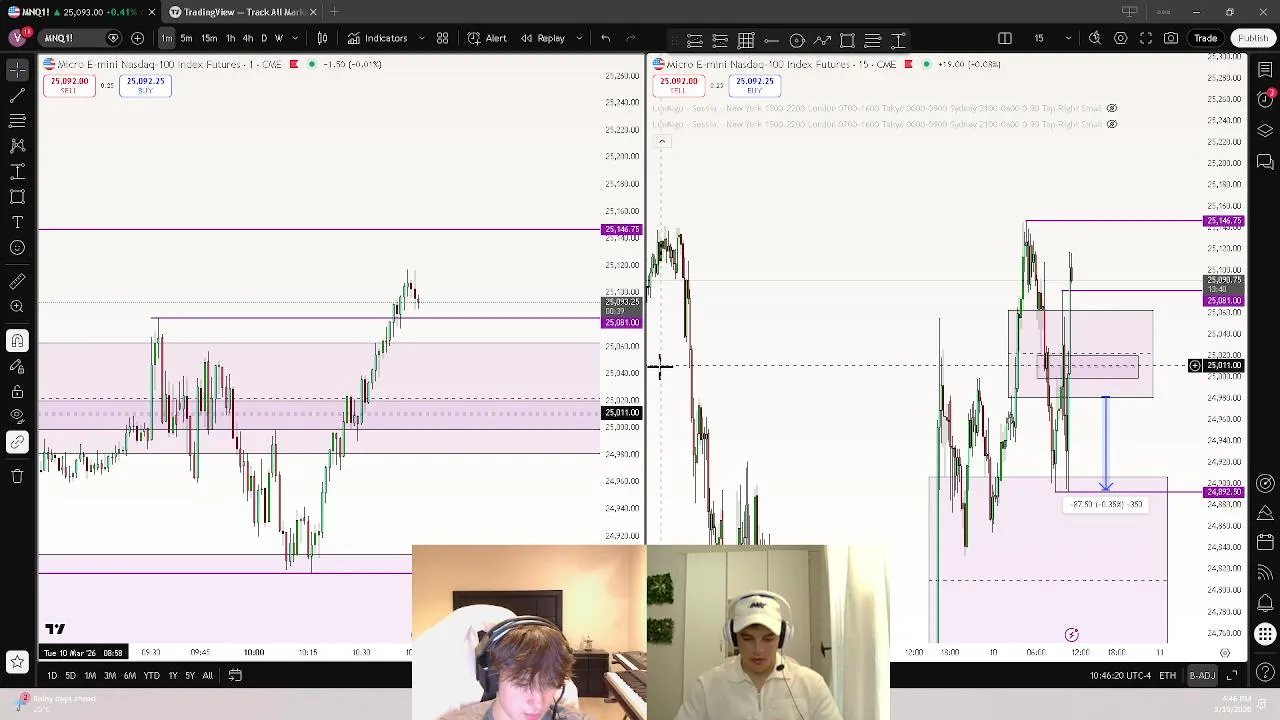Click the Publish button
The height and width of the screenshot is (720, 1280).
1252,38
